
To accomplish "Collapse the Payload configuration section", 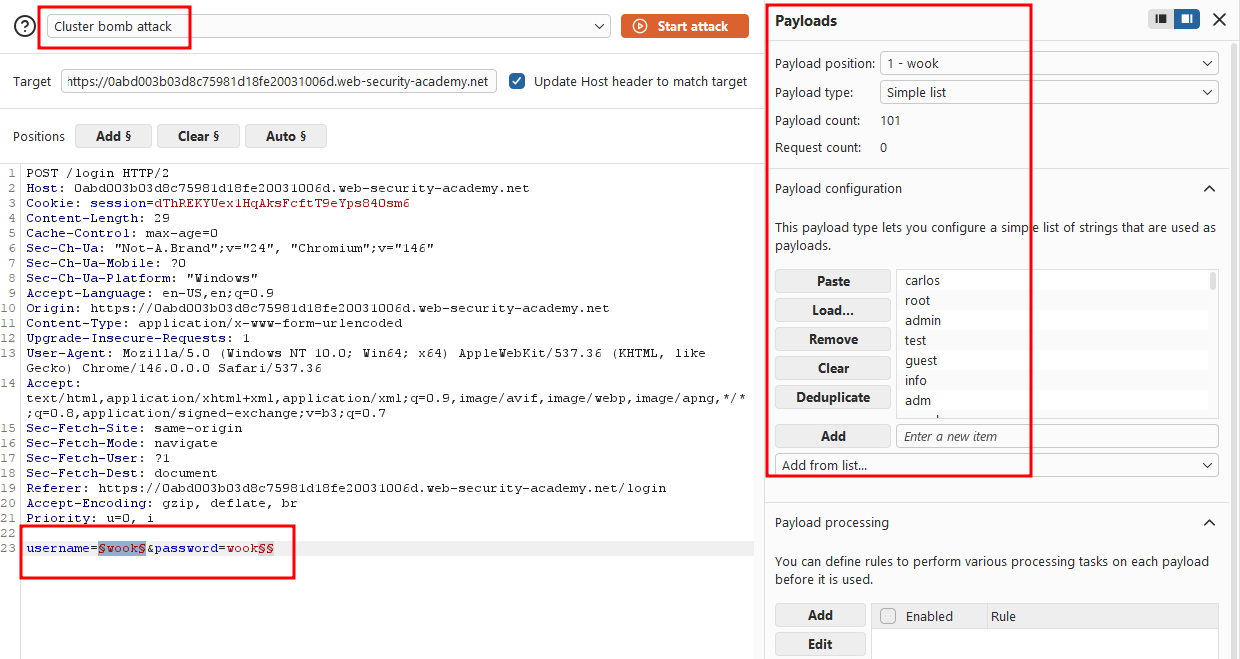I will click(x=1209, y=189).
